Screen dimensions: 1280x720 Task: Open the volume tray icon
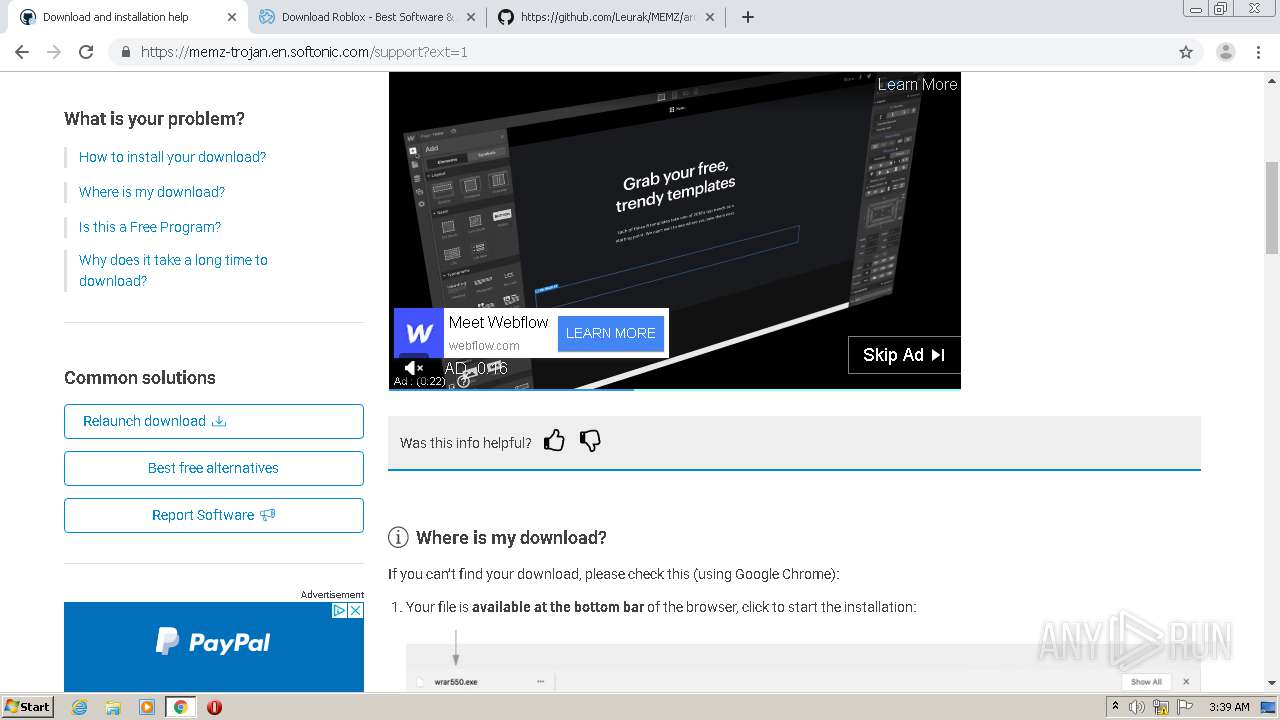click(x=1137, y=707)
